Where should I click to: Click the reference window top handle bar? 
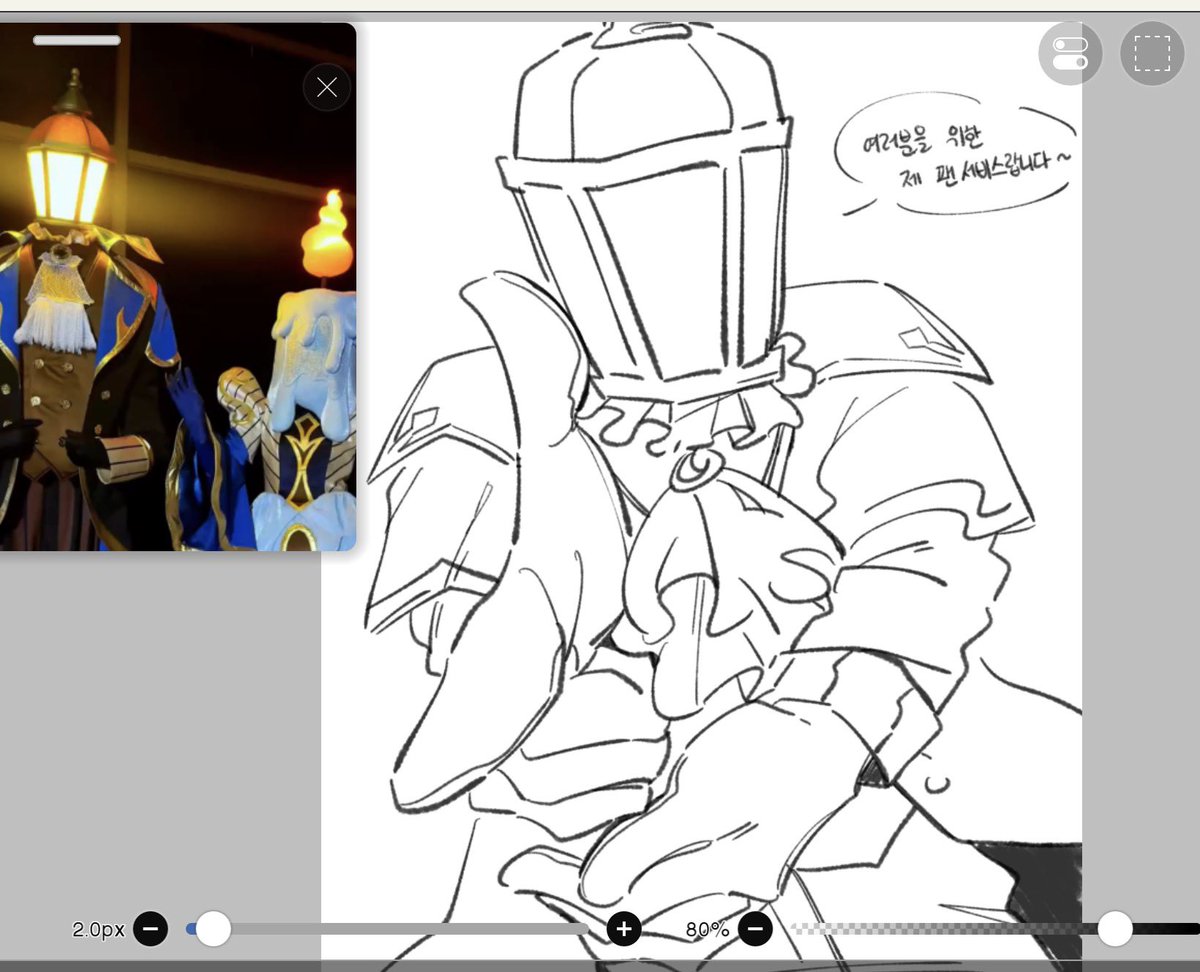(77, 40)
